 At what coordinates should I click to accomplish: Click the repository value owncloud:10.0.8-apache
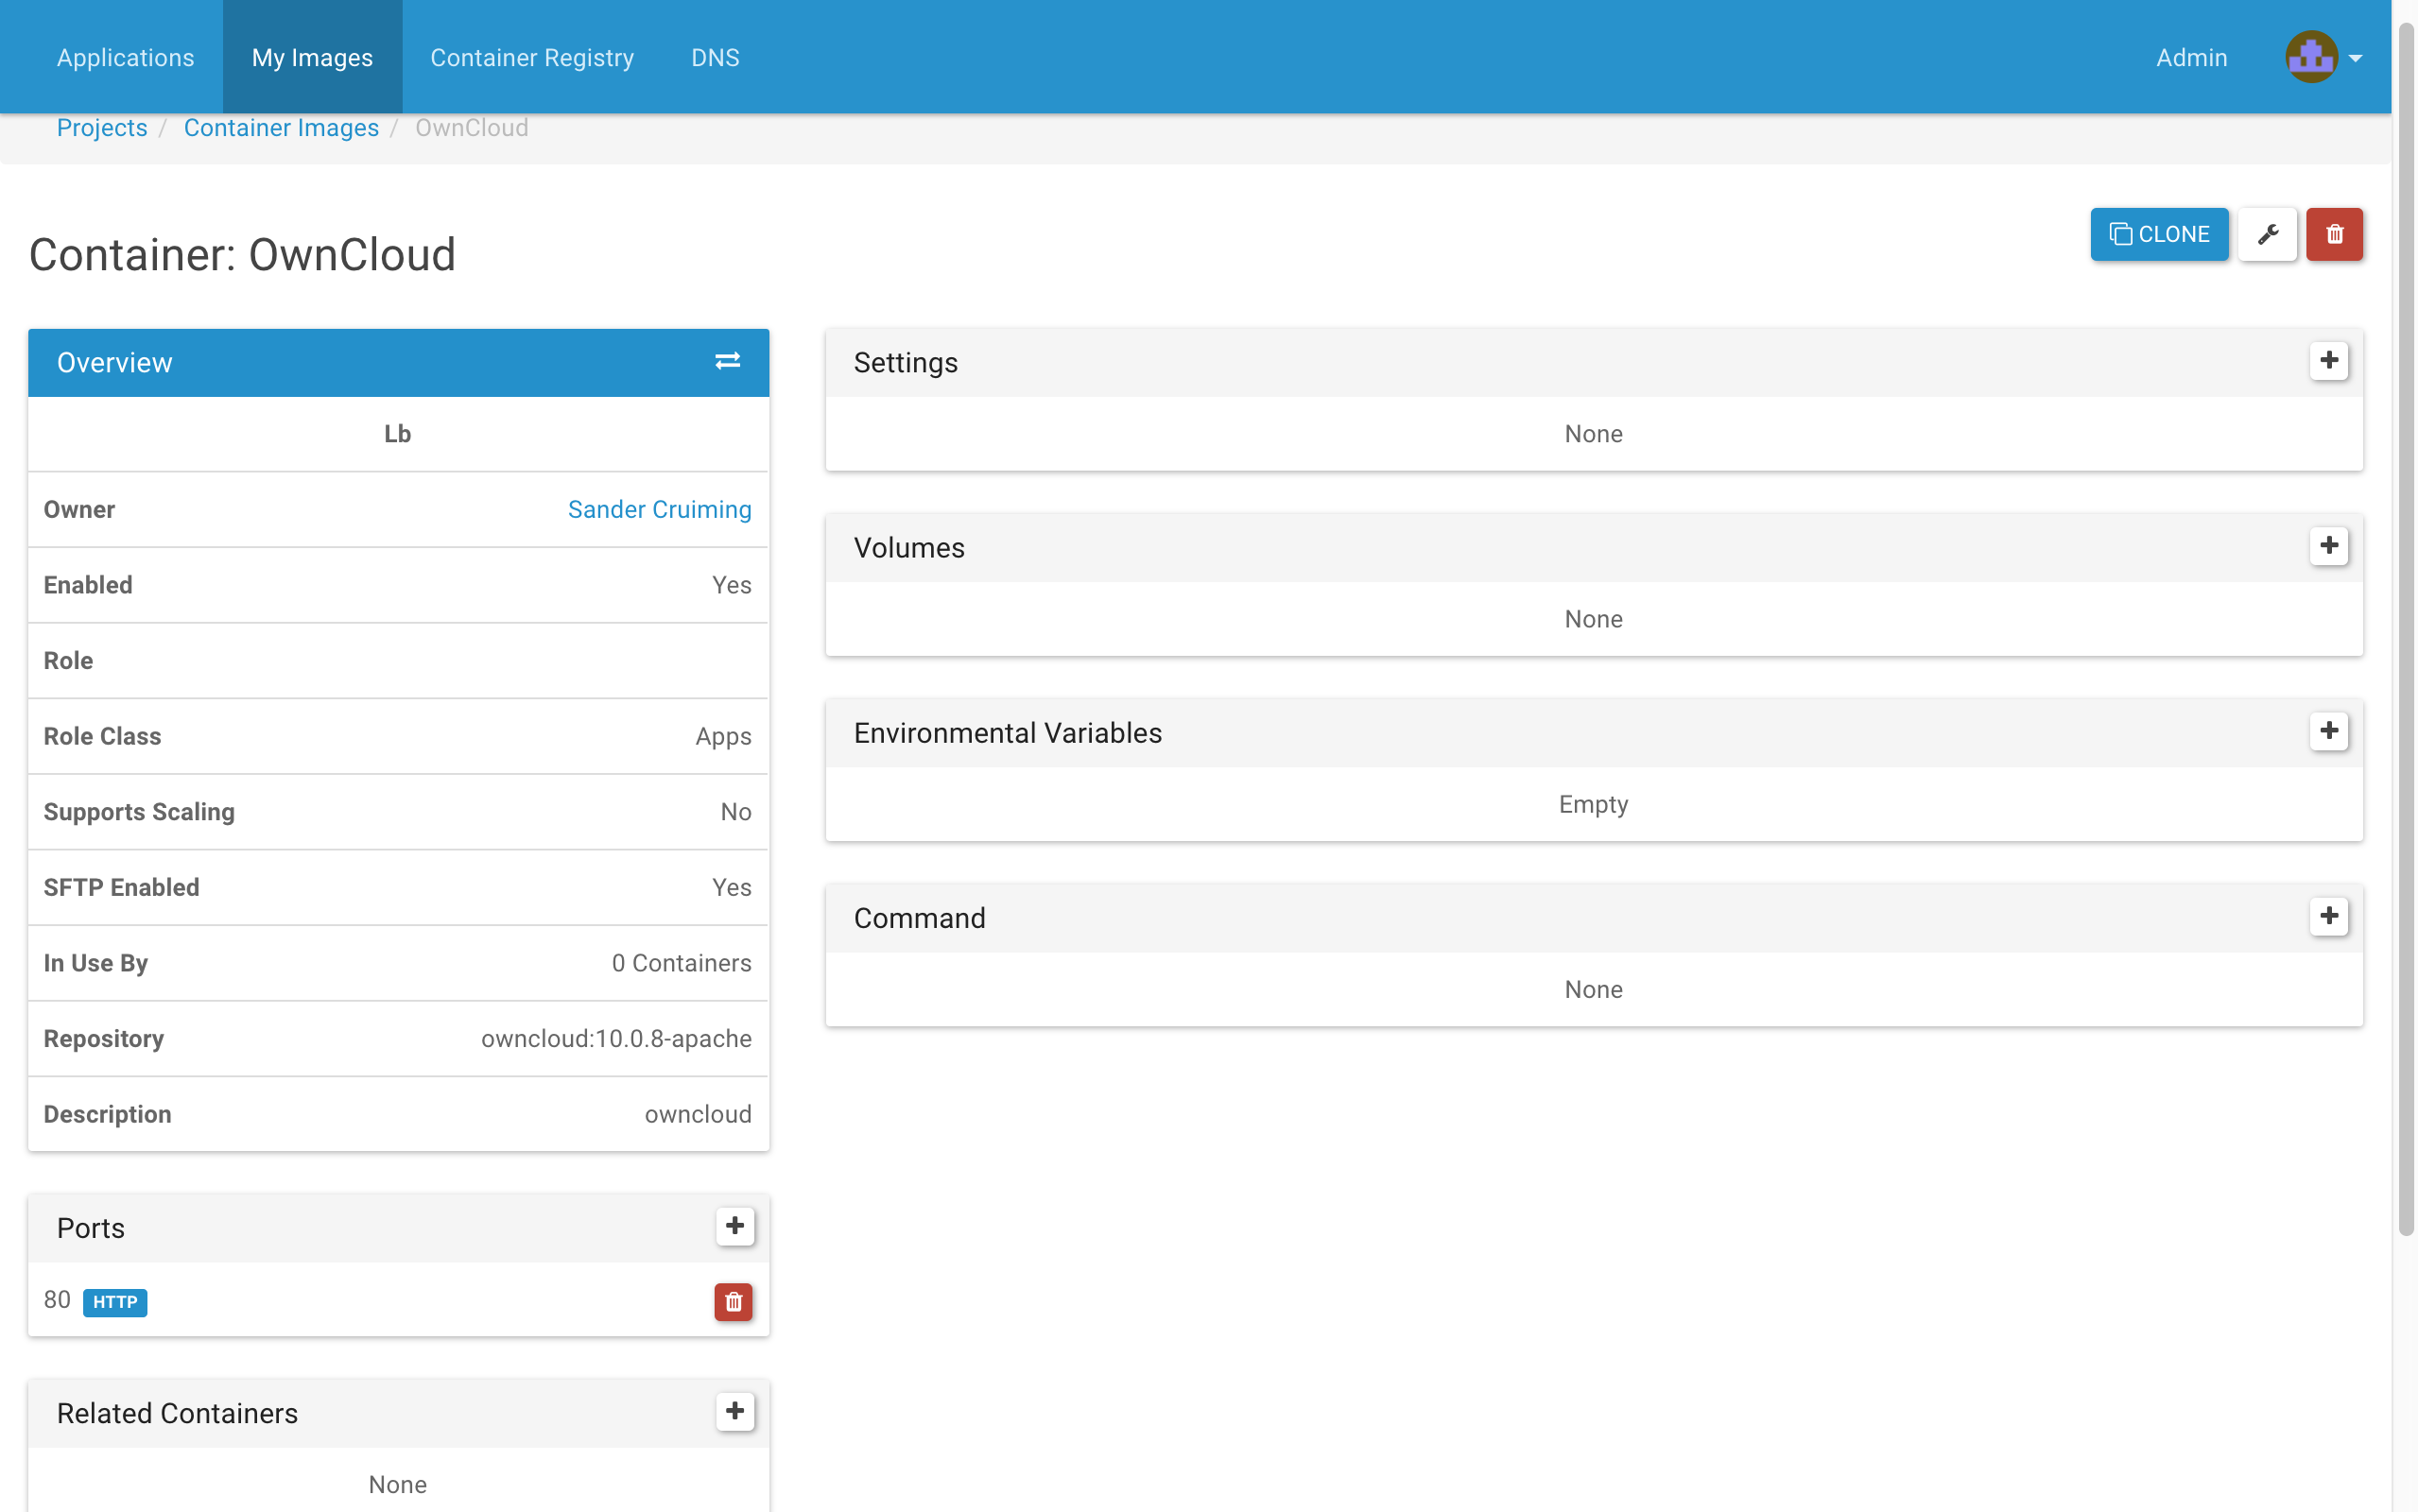click(616, 1038)
